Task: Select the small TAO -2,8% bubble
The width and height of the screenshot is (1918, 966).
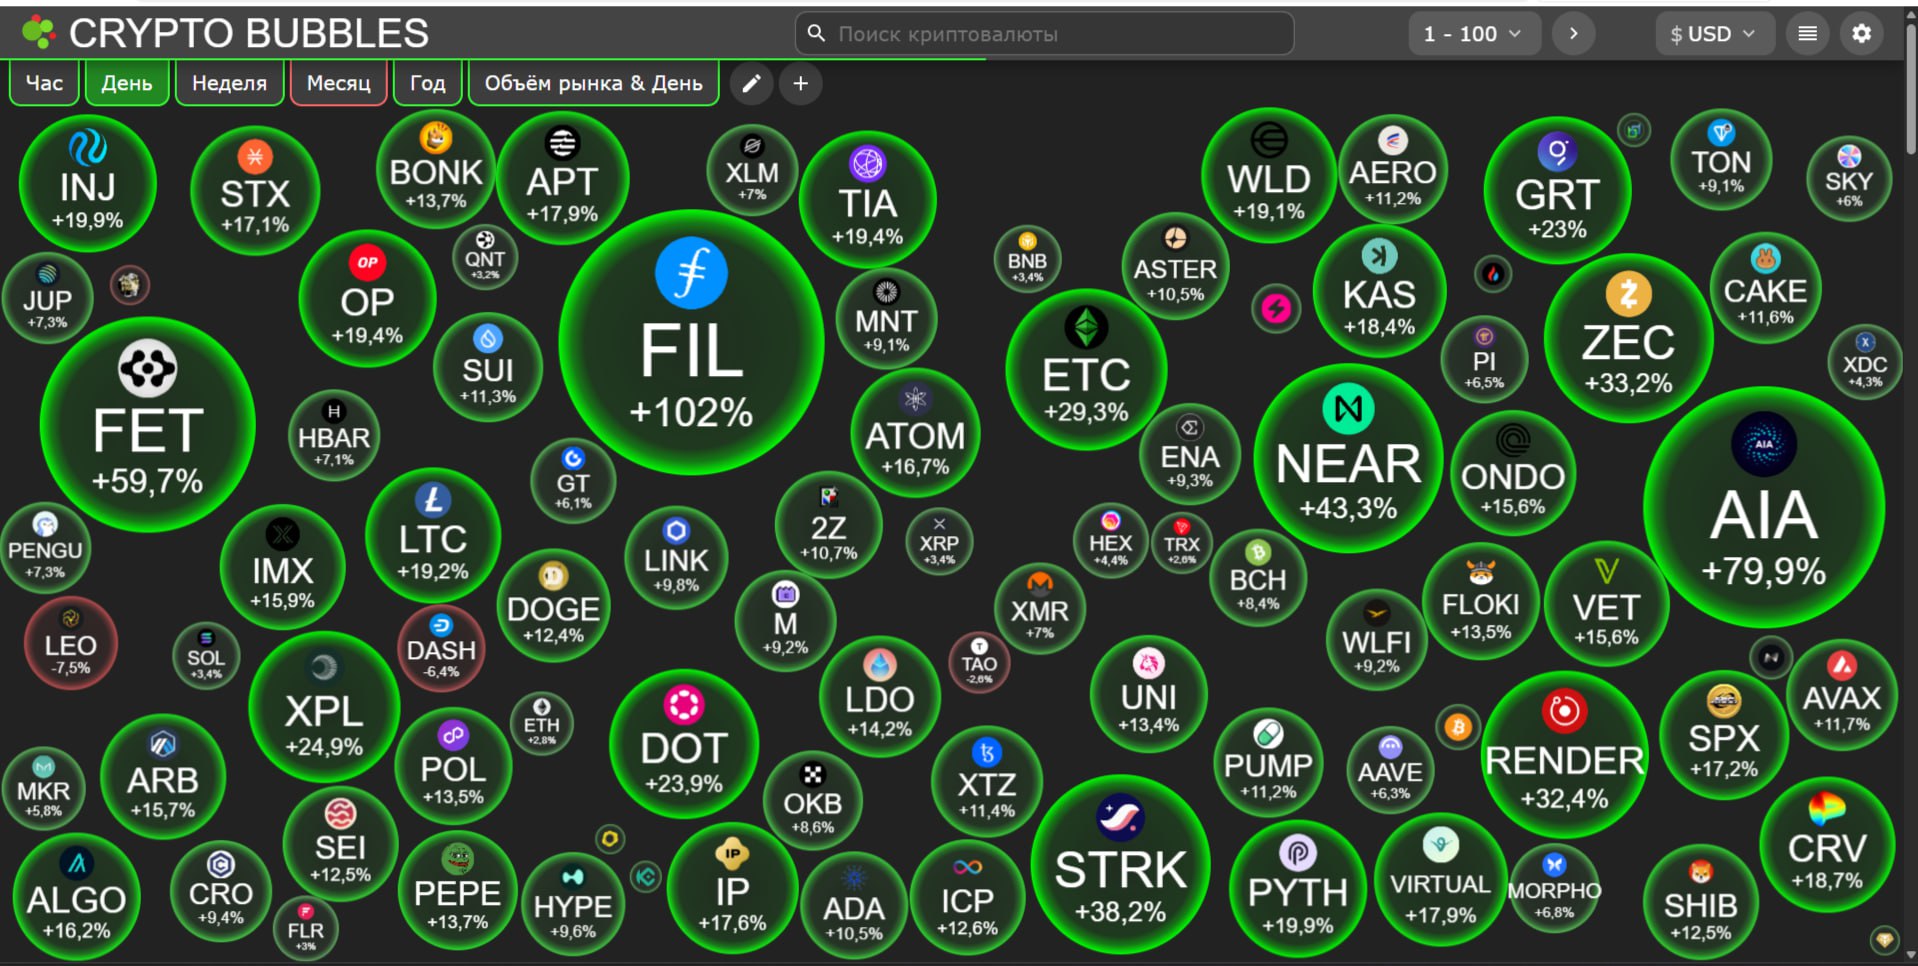Action: (979, 661)
